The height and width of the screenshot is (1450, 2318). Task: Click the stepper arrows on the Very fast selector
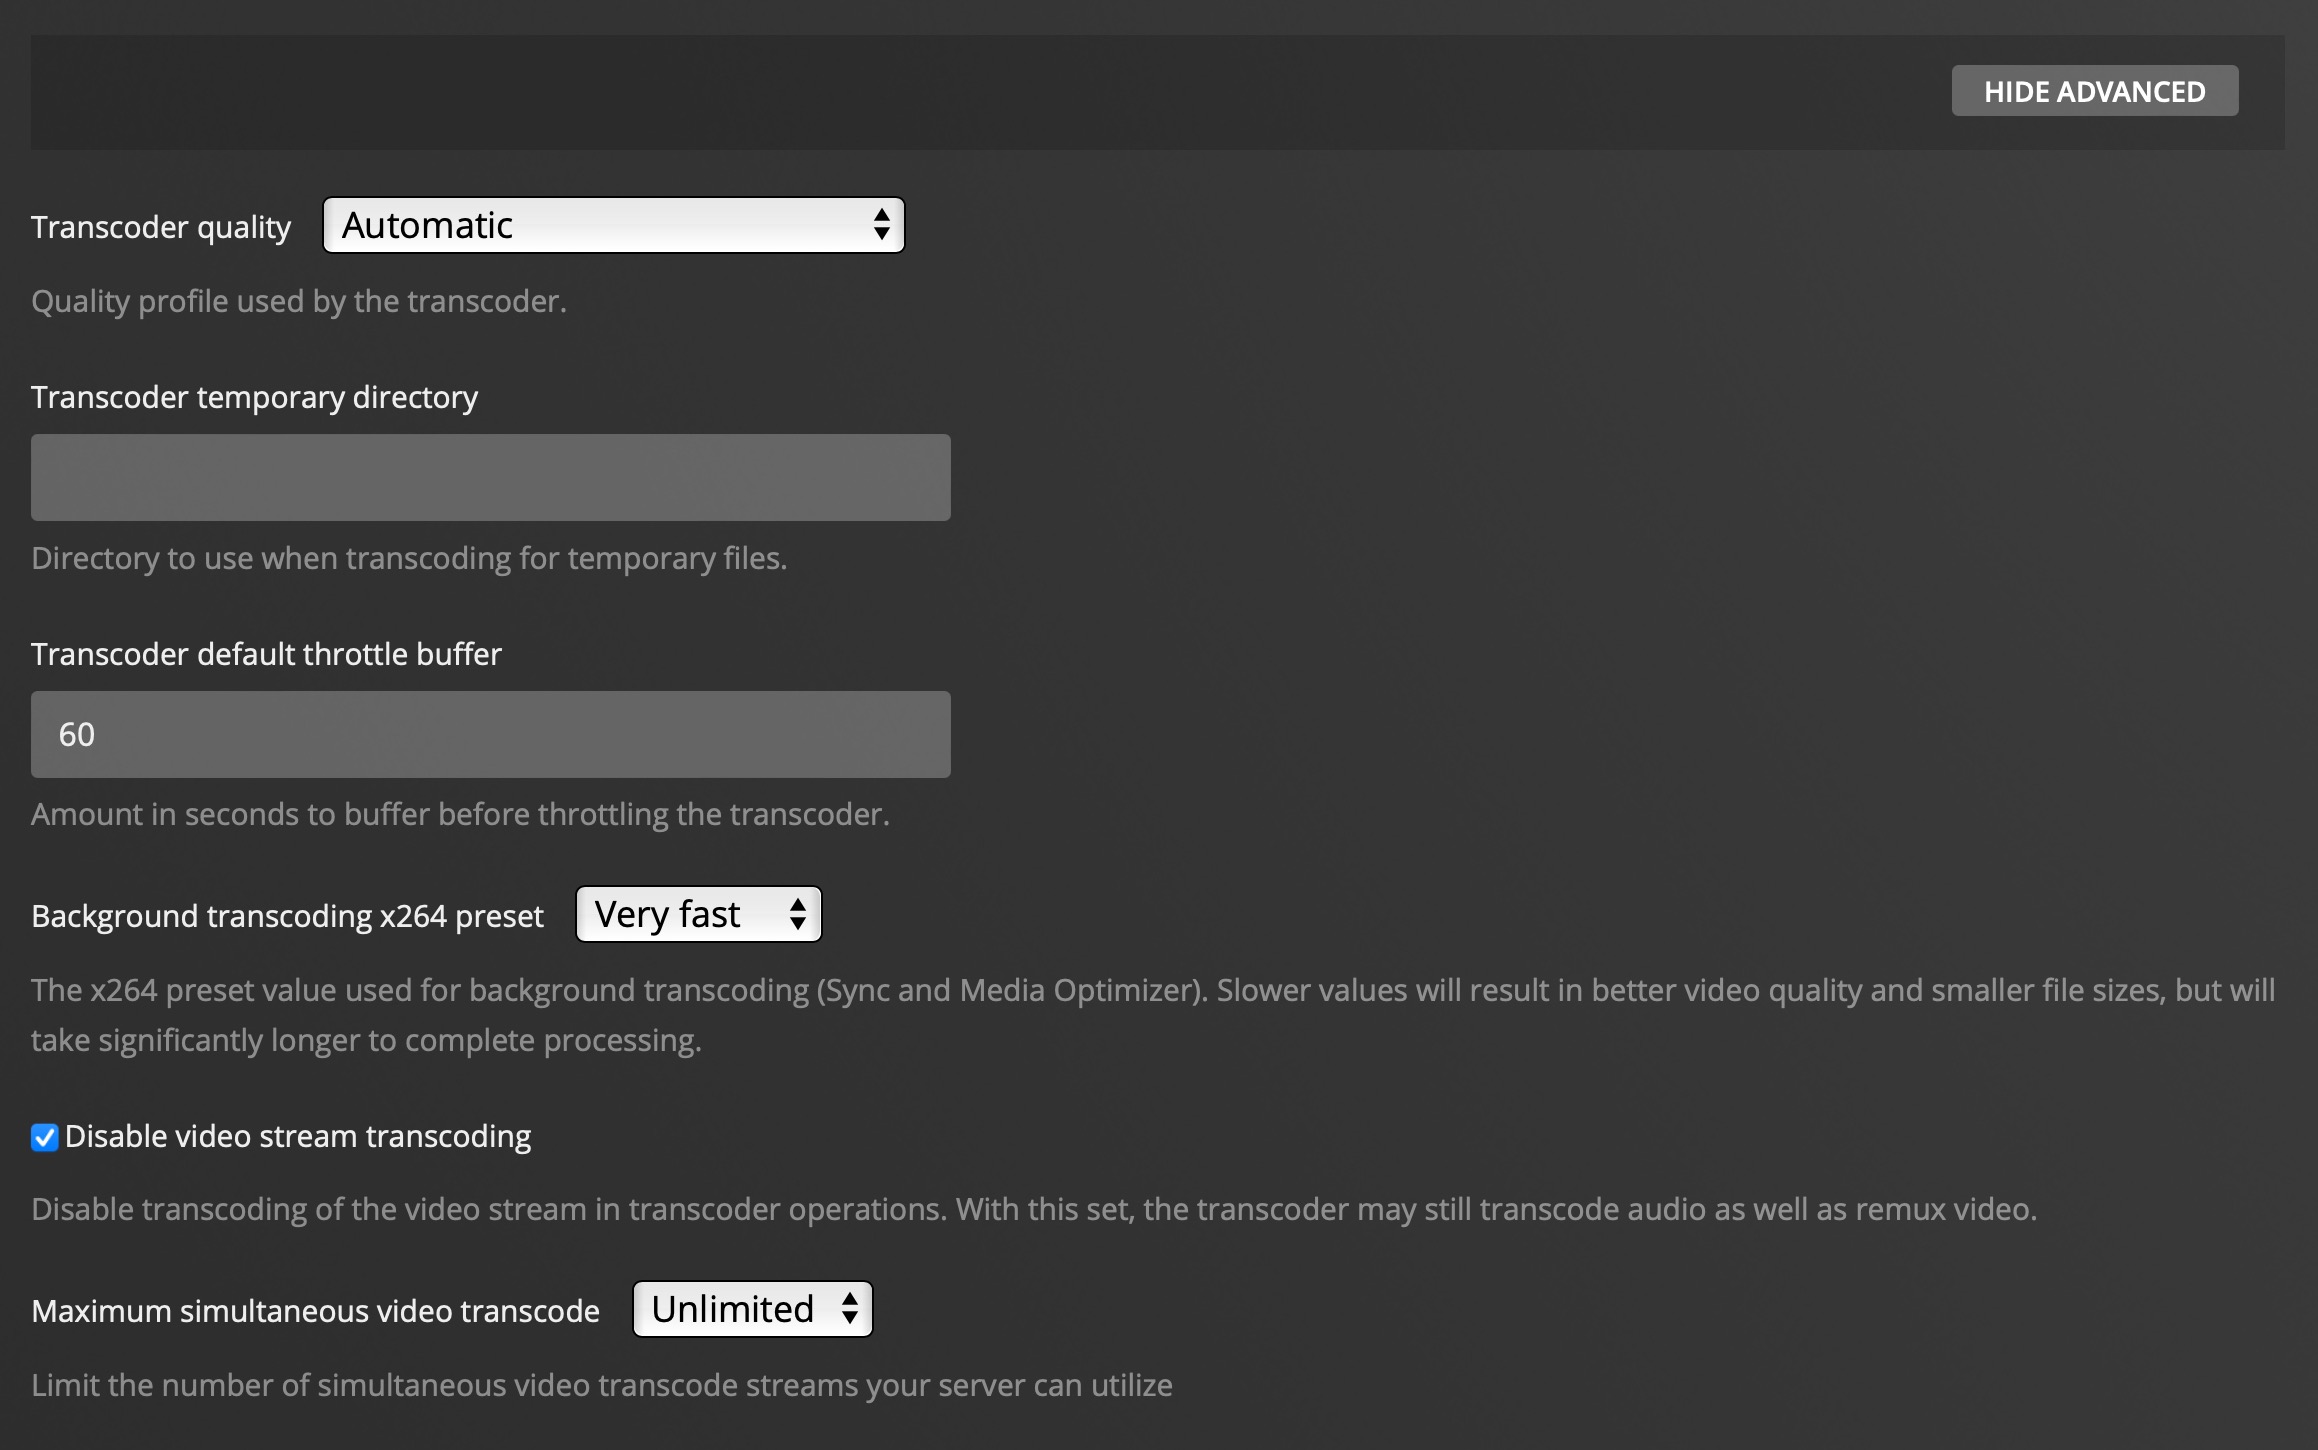[797, 913]
